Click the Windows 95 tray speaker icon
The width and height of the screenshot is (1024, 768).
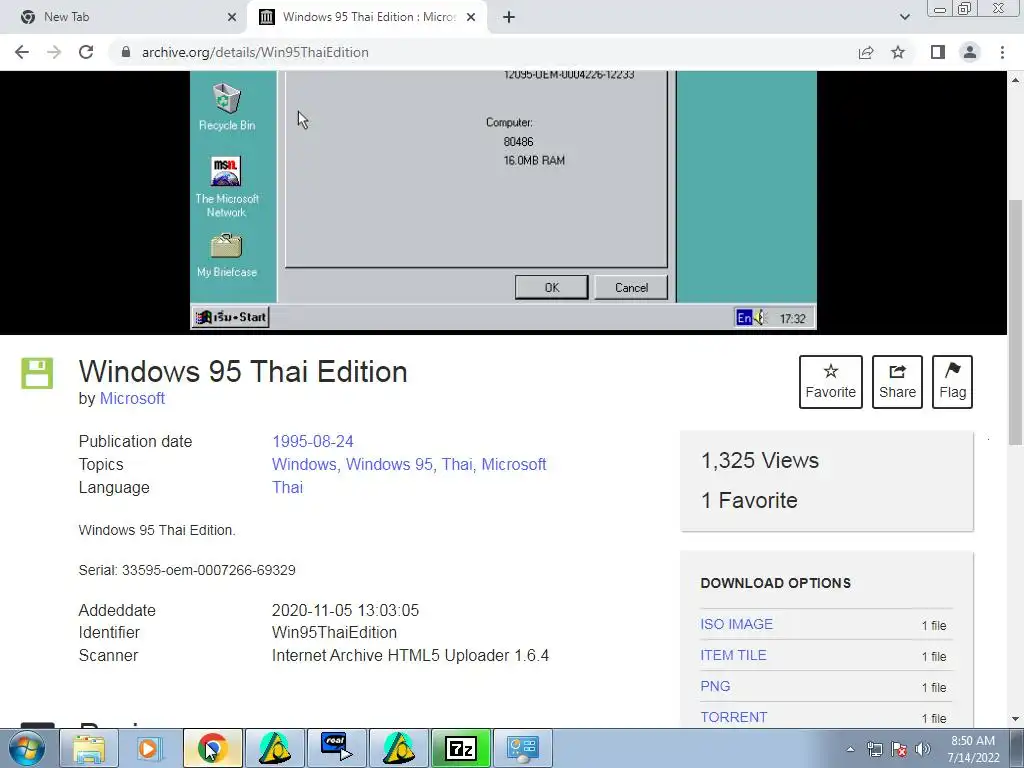tap(760, 318)
